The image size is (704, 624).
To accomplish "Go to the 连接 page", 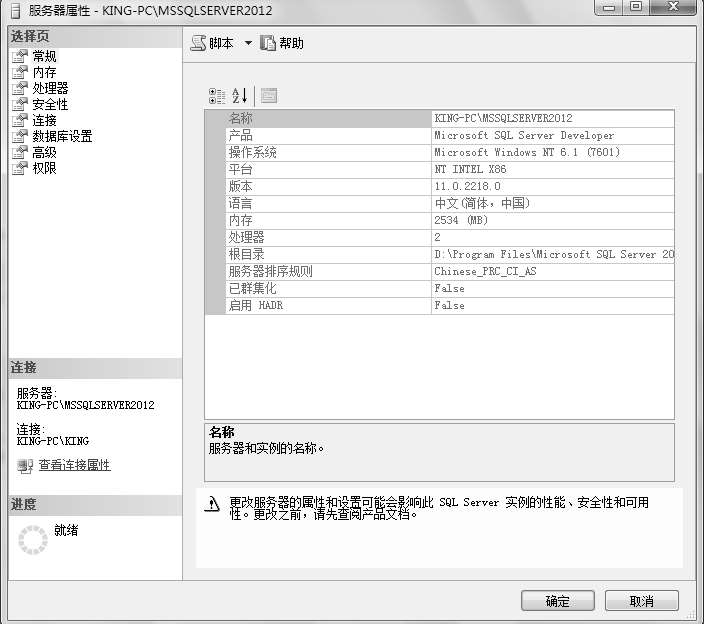I will tap(44, 120).
